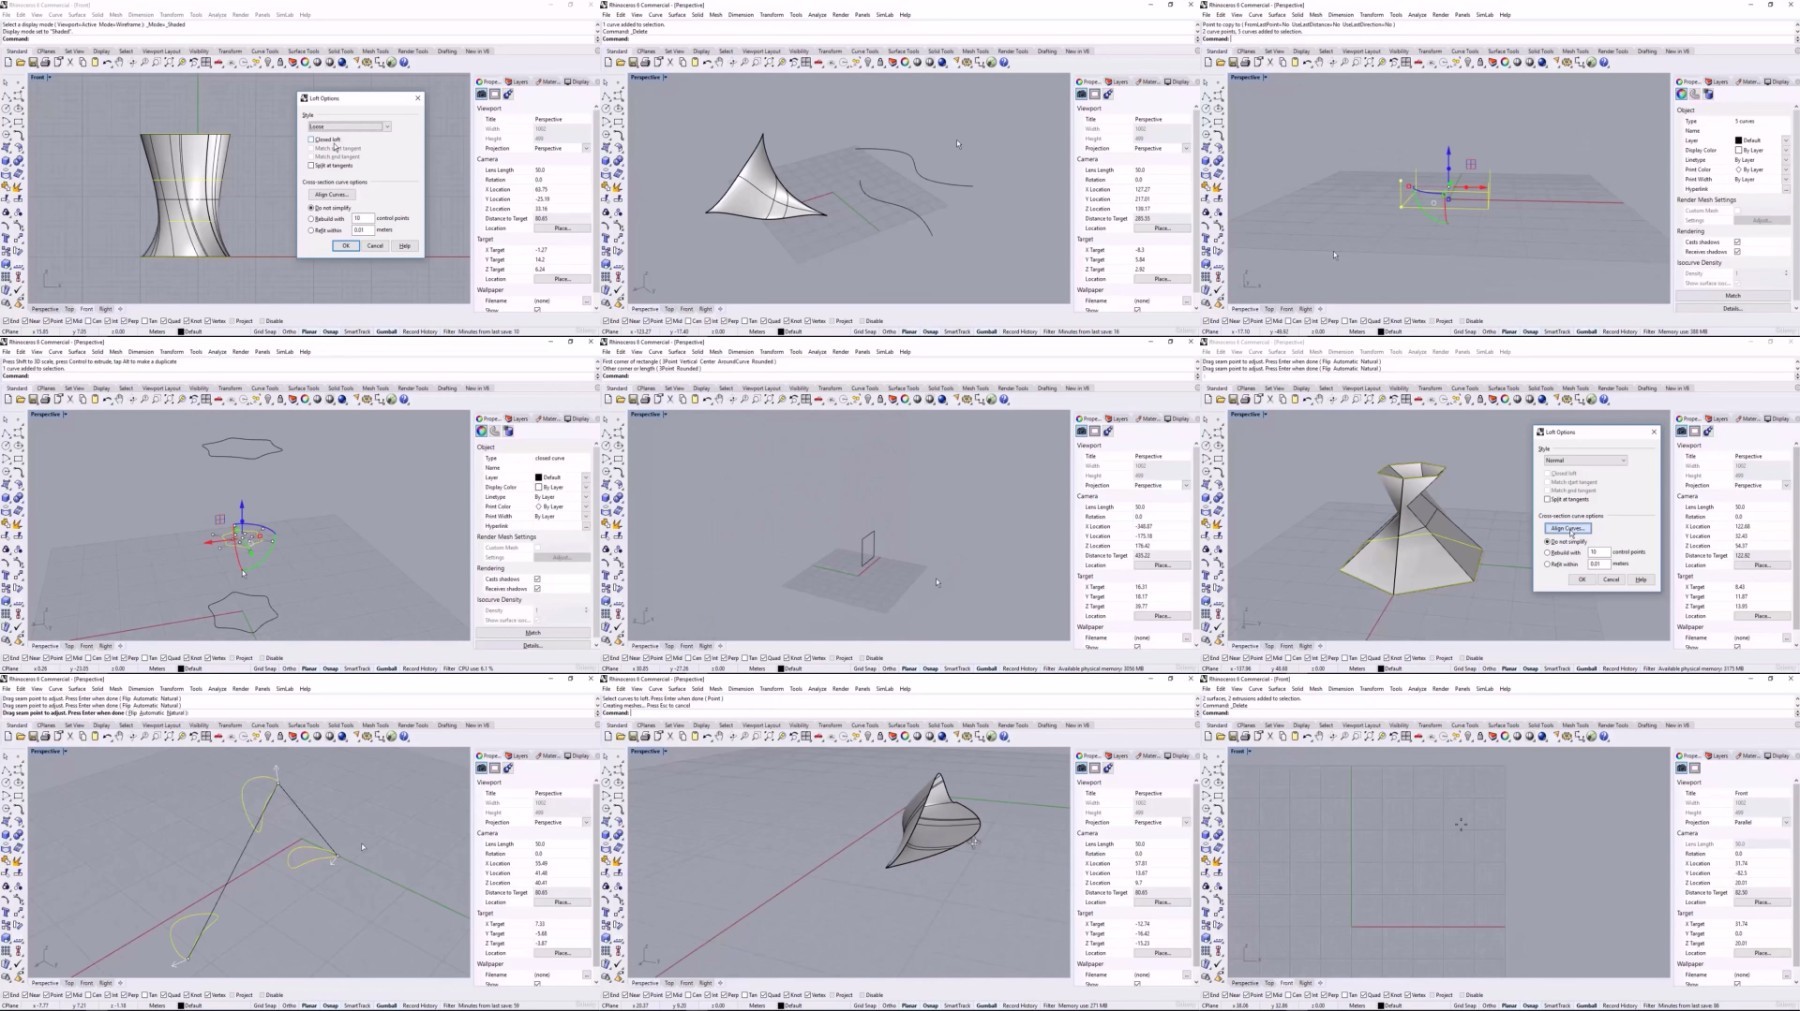Click Undo icon in window with shell-shaped loft

[x=707, y=736]
